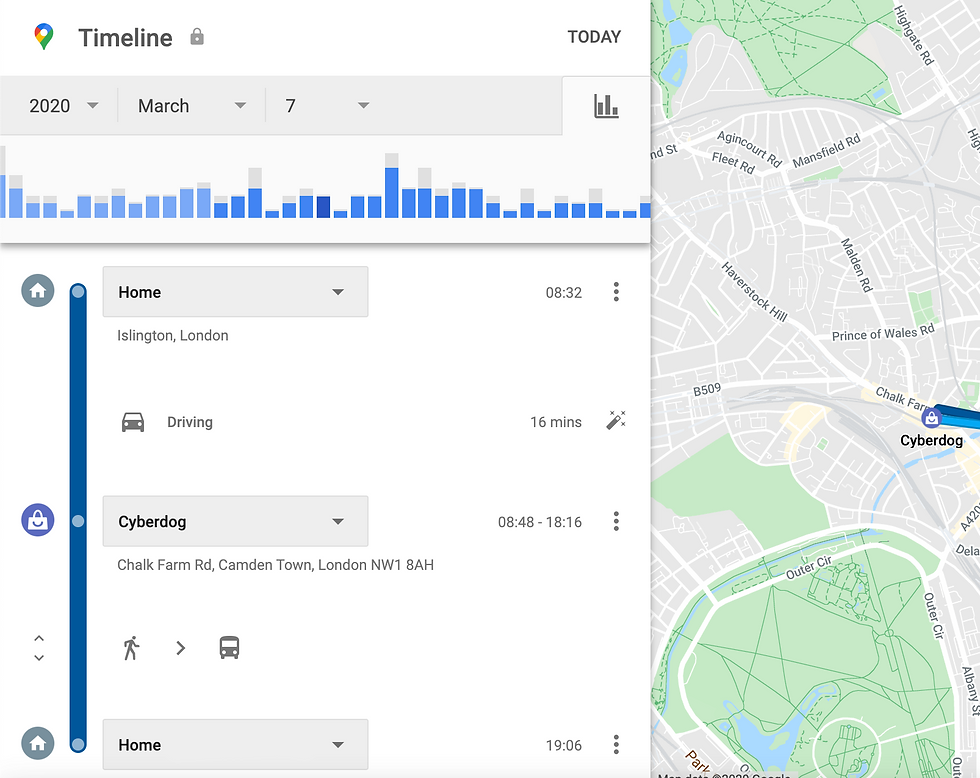Image resolution: width=980 pixels, height=778 pixels.
Task: Click the Fleet Rd label on map
Action: click(x=733, y=163)
